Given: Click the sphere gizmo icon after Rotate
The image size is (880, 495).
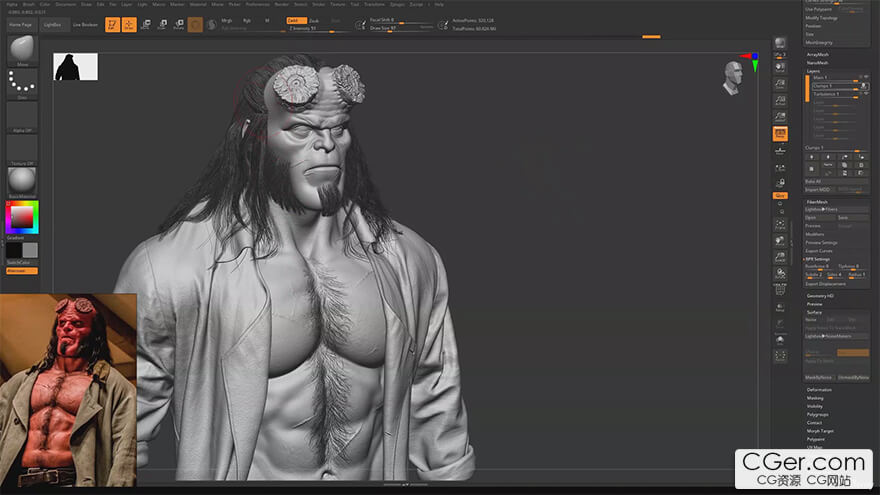Looking at the screenshot, I should click(x=195, y=25).
